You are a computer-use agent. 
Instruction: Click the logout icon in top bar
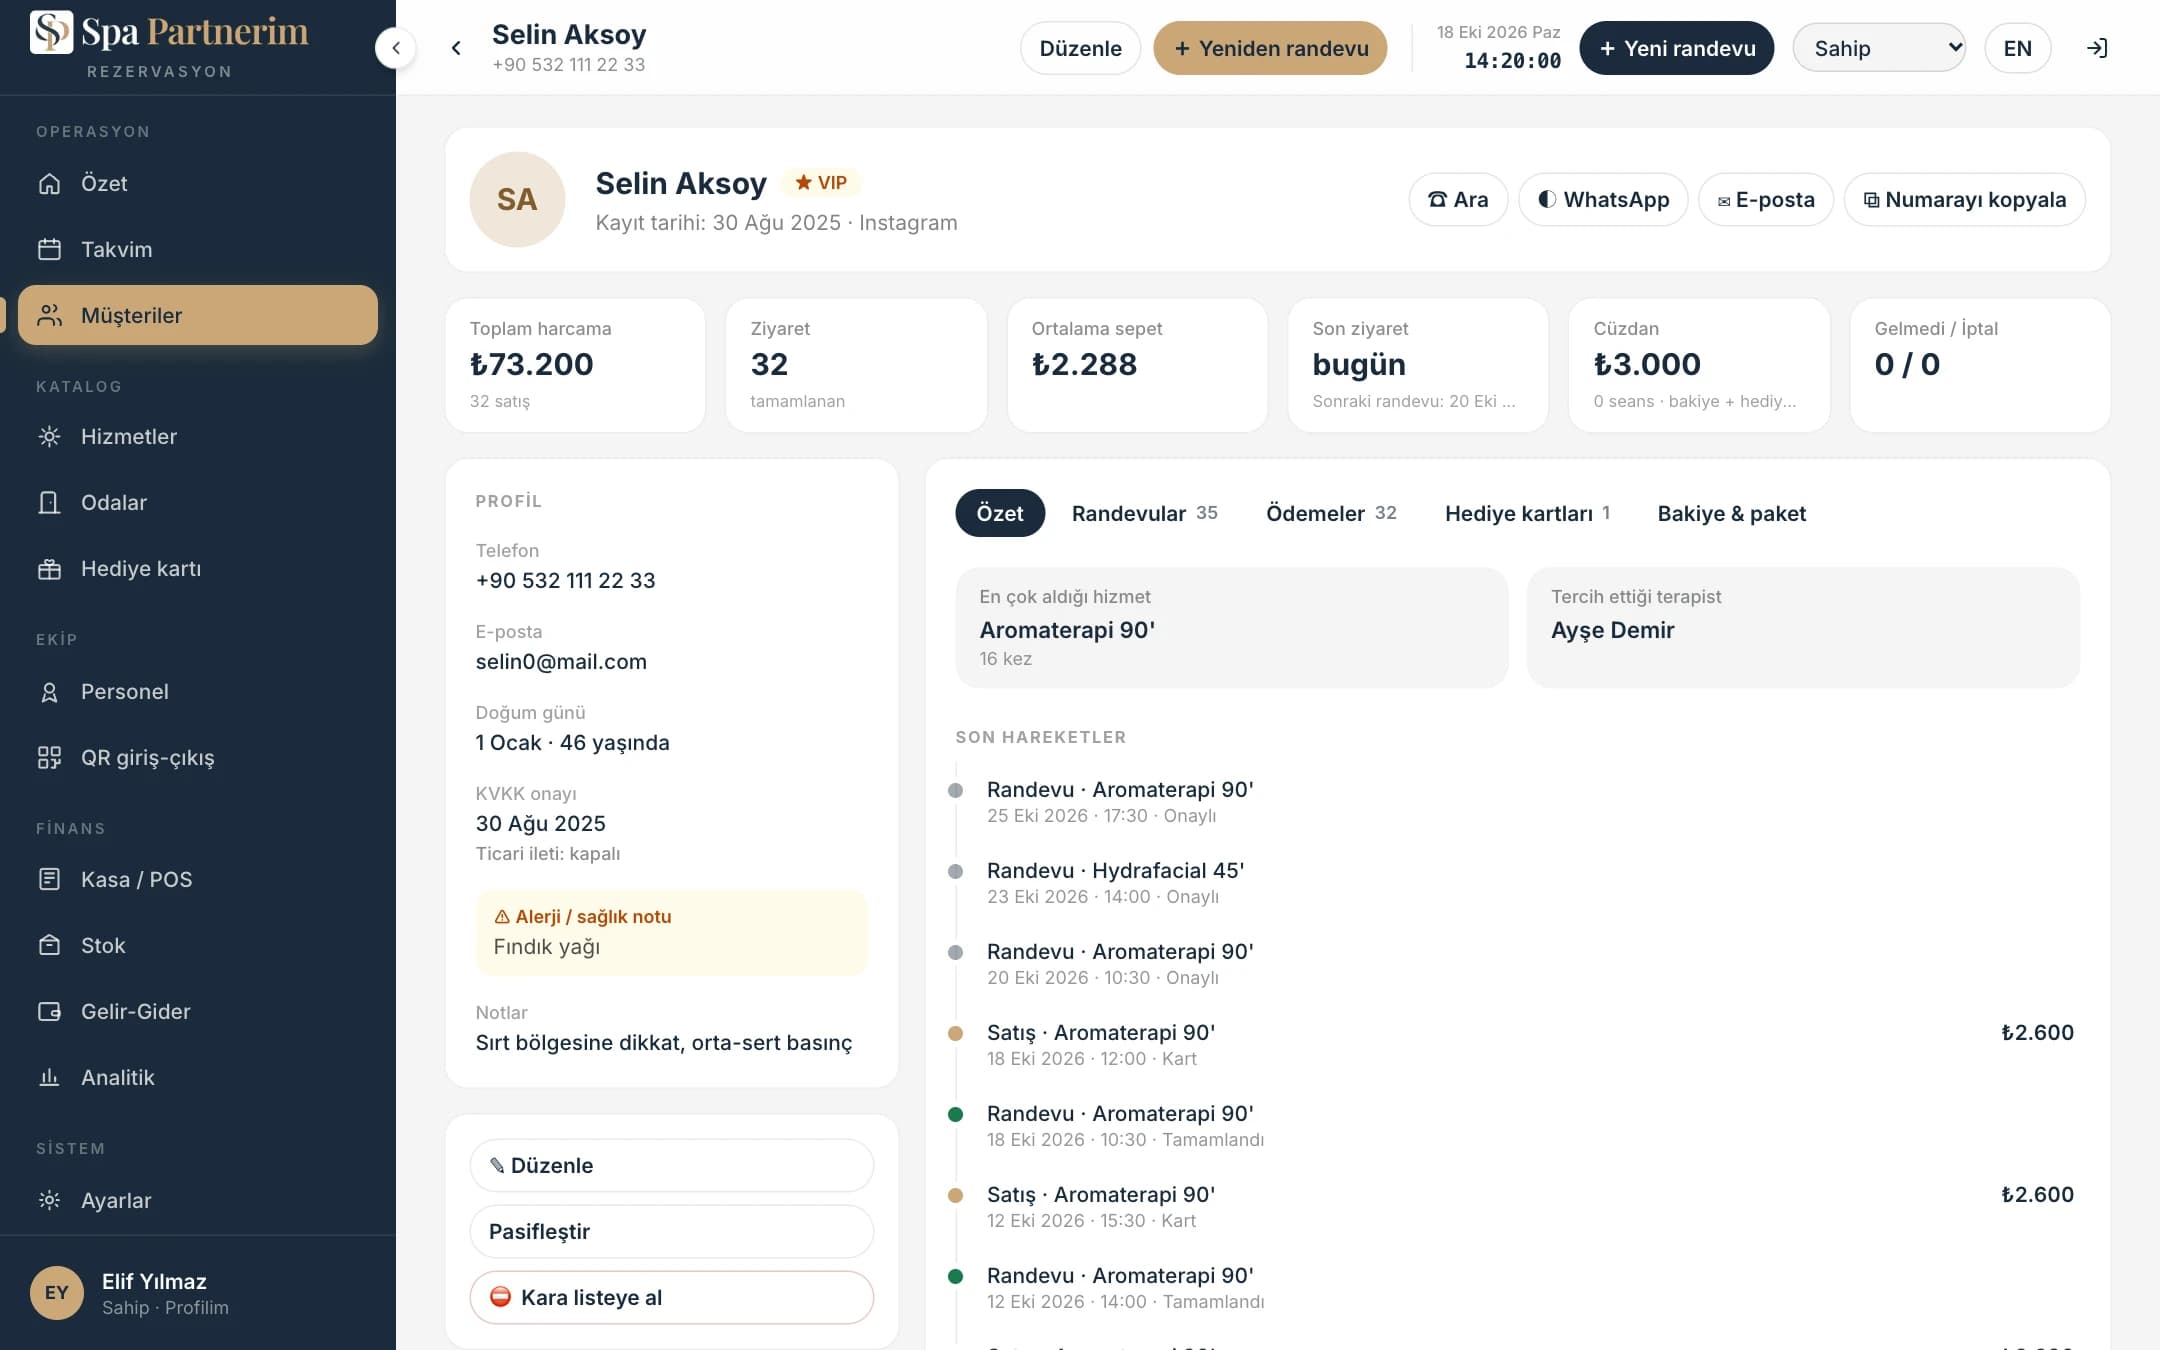coord(2097,48)
